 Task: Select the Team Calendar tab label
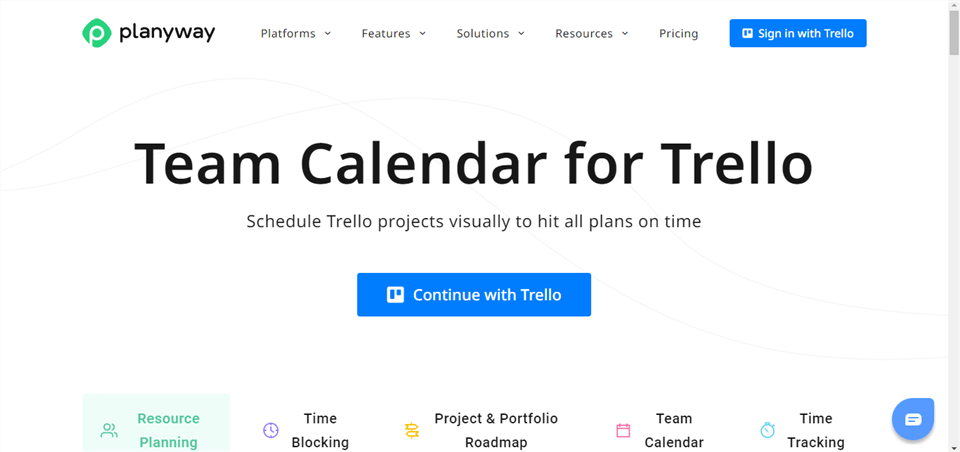pos(674,430)
